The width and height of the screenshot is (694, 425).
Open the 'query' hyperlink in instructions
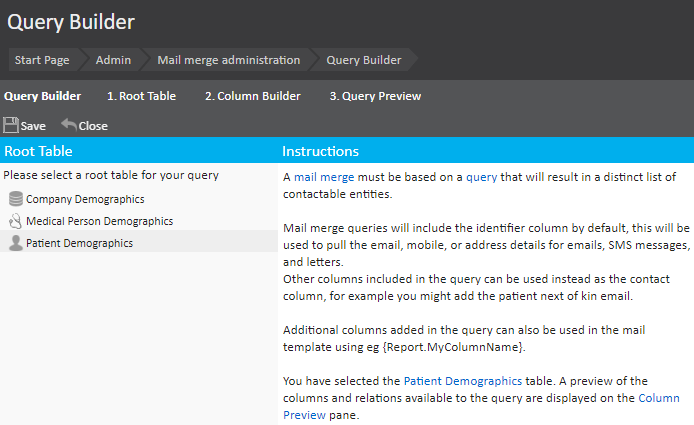pos(481,177)
